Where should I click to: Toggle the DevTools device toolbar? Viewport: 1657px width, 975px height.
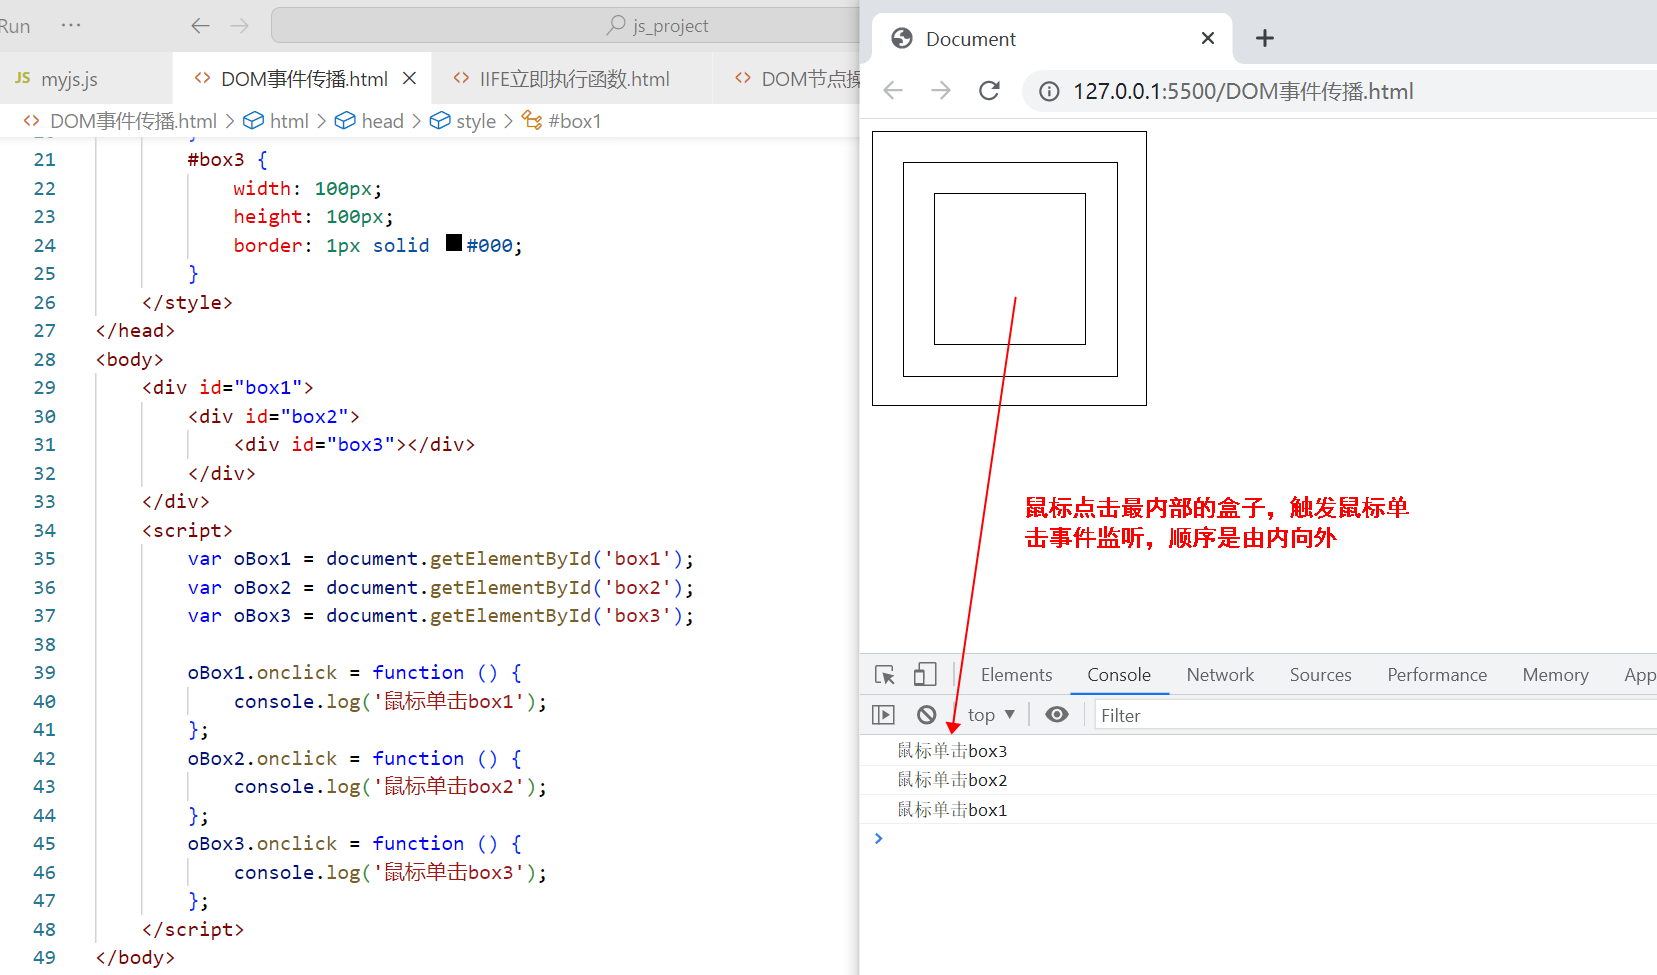click(925, 675)
